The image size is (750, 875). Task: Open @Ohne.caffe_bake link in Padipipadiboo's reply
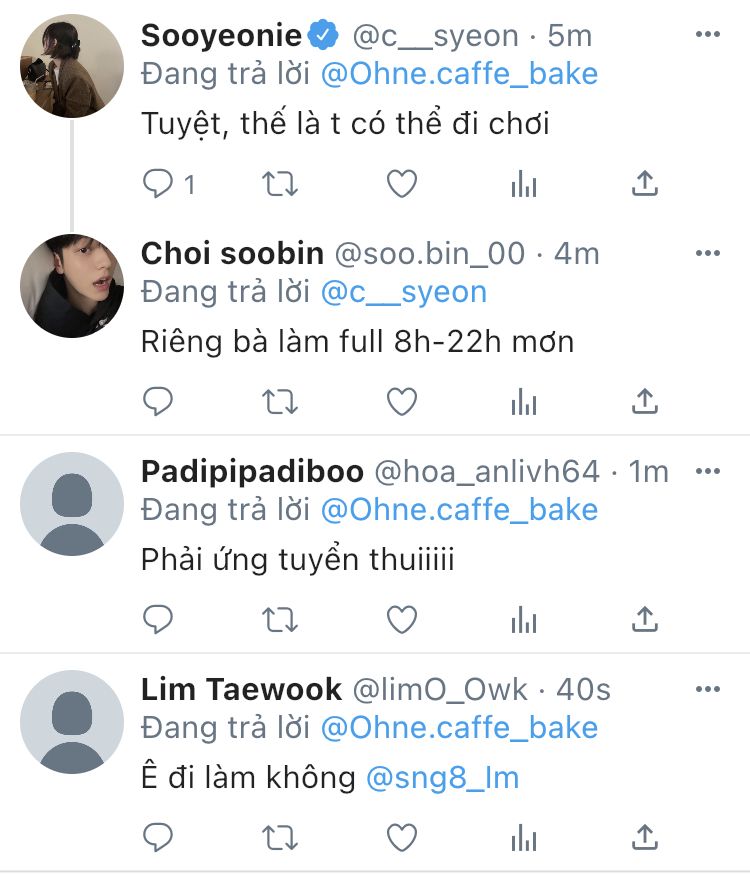point(459,510)
